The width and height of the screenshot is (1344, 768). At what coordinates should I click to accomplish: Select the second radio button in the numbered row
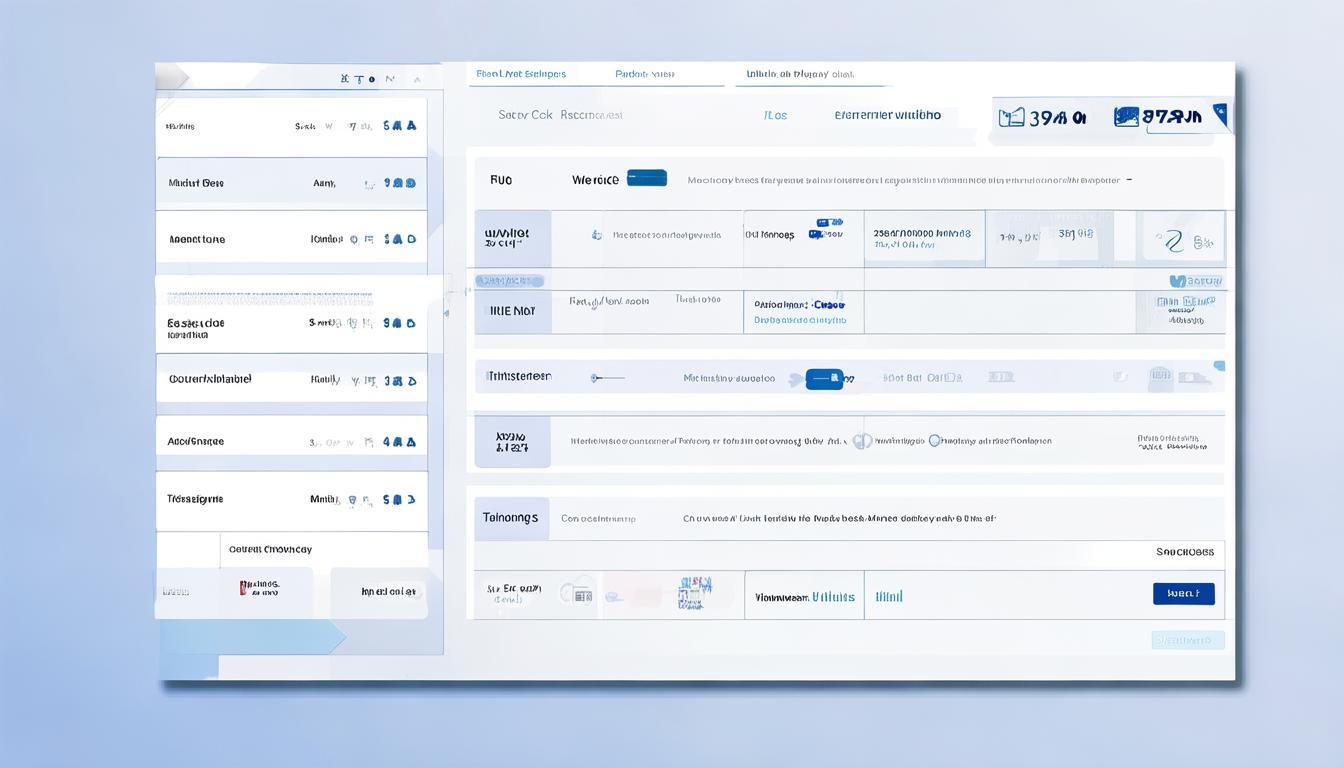click(935, 441)
